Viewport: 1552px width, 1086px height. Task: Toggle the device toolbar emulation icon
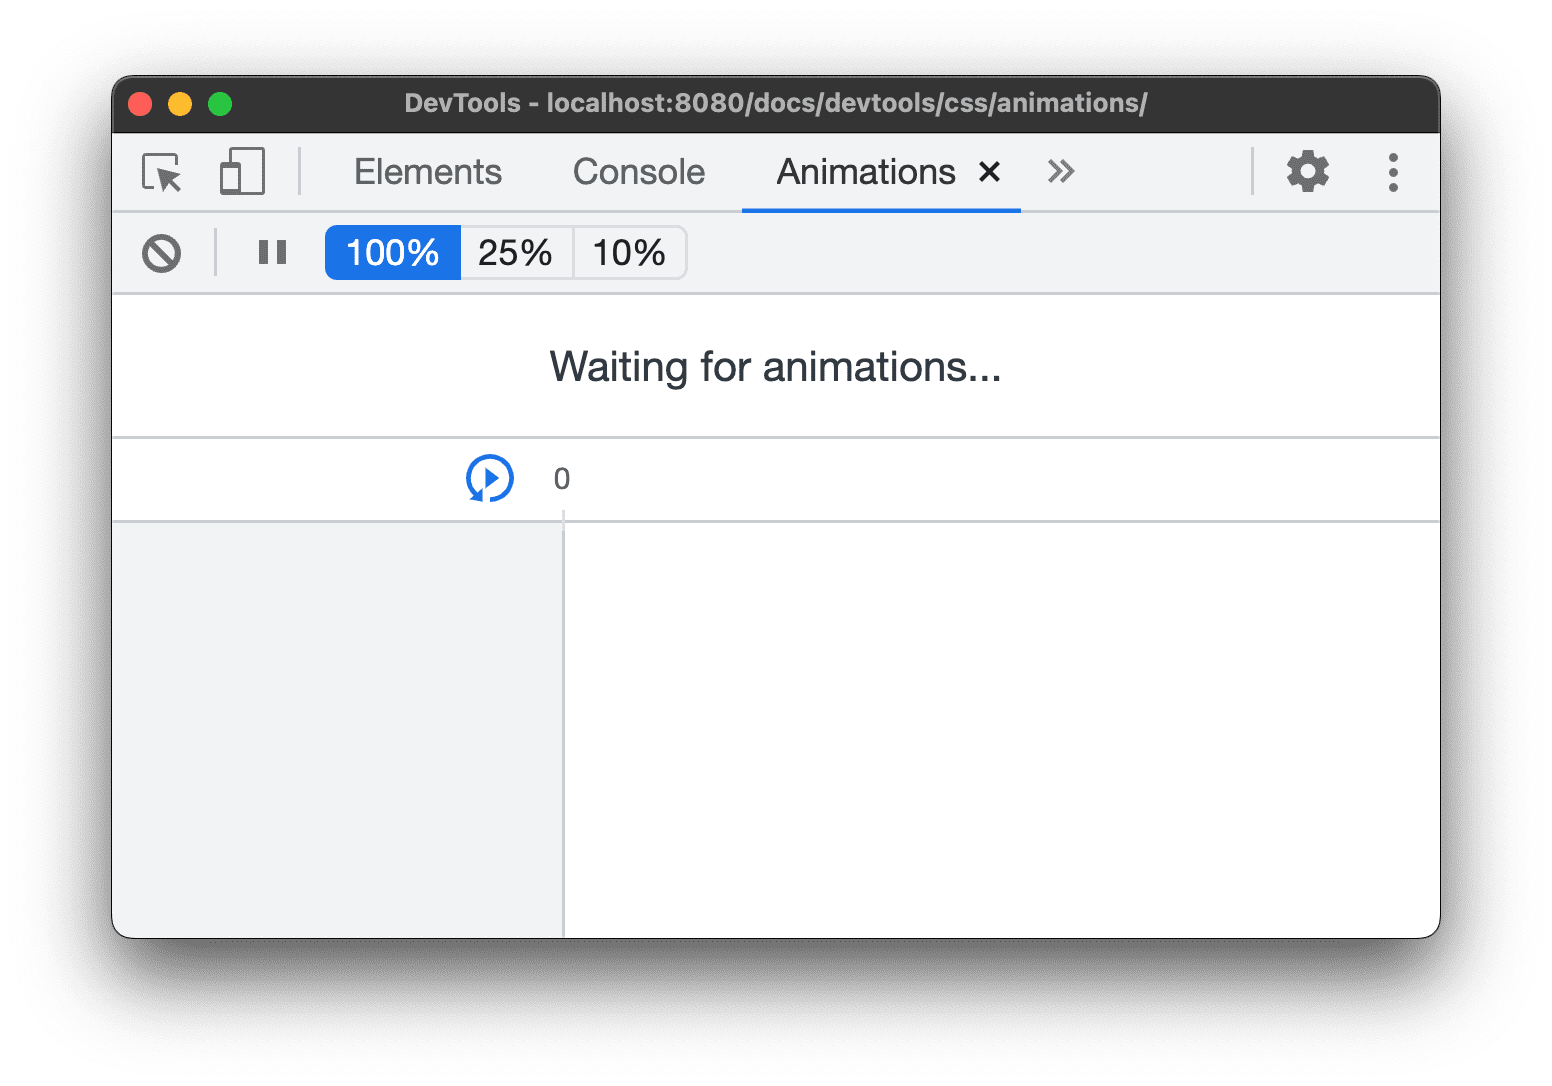pyautogui.click(x=240, y=172)
